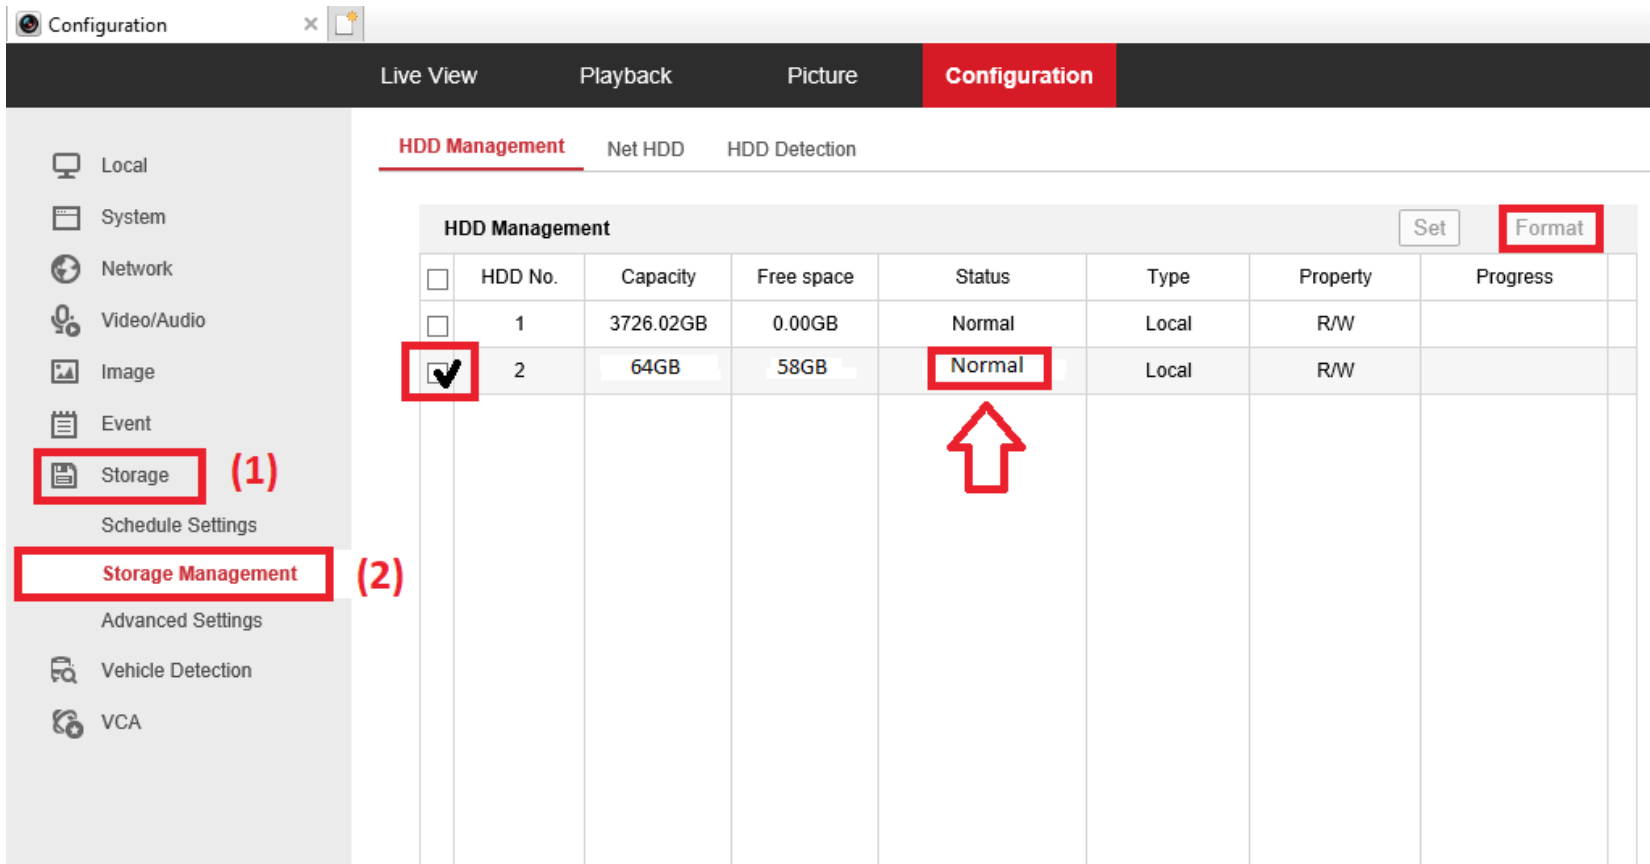Click the HDD Management panel heading

click(527, 229)
